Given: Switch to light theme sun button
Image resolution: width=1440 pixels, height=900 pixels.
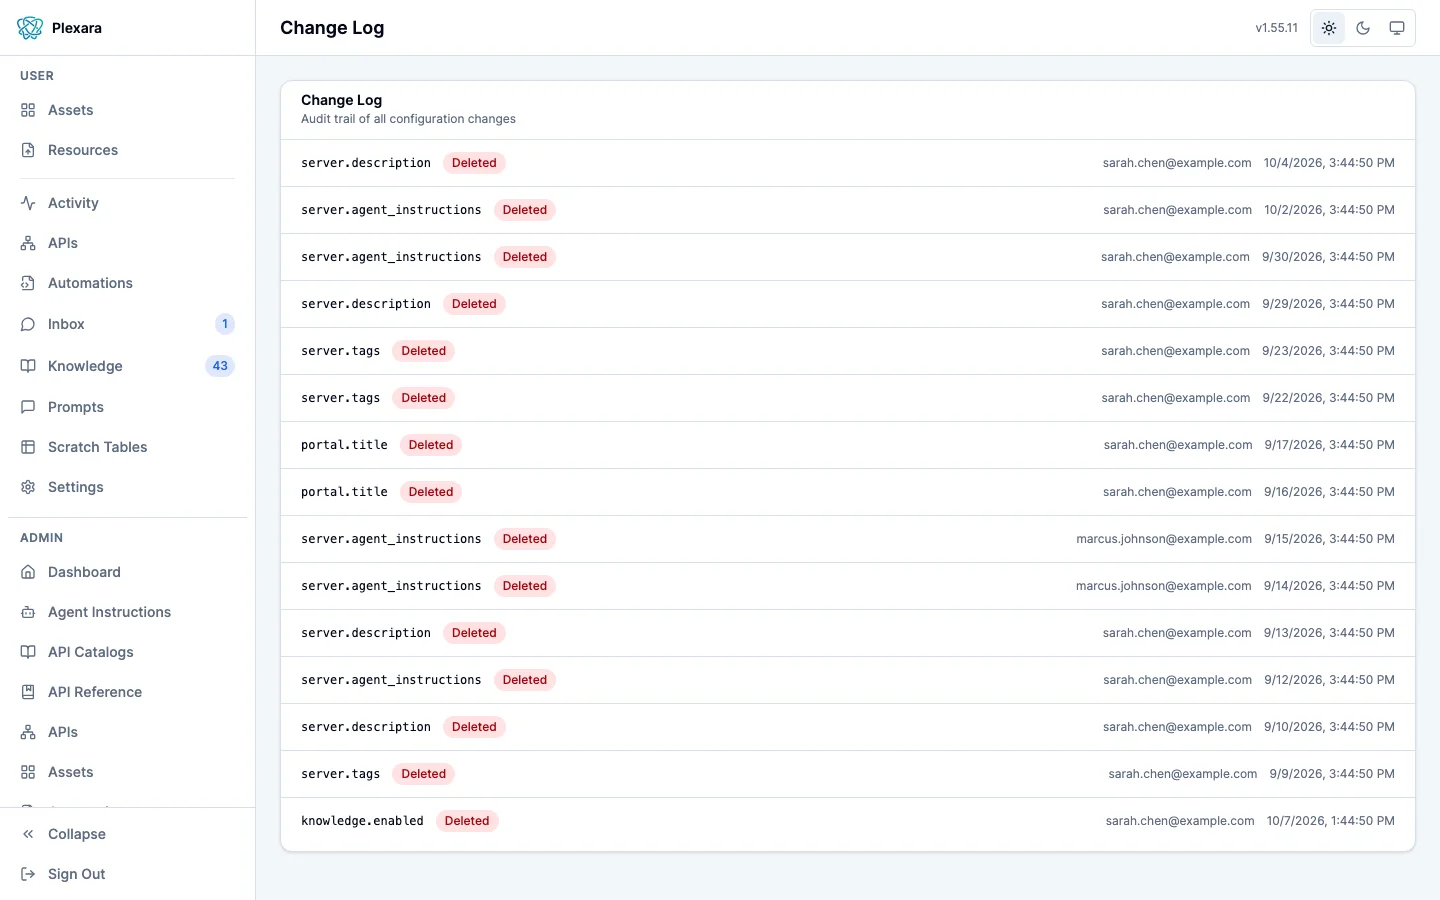Looking at the screenshot, I should pos(1329,28).
